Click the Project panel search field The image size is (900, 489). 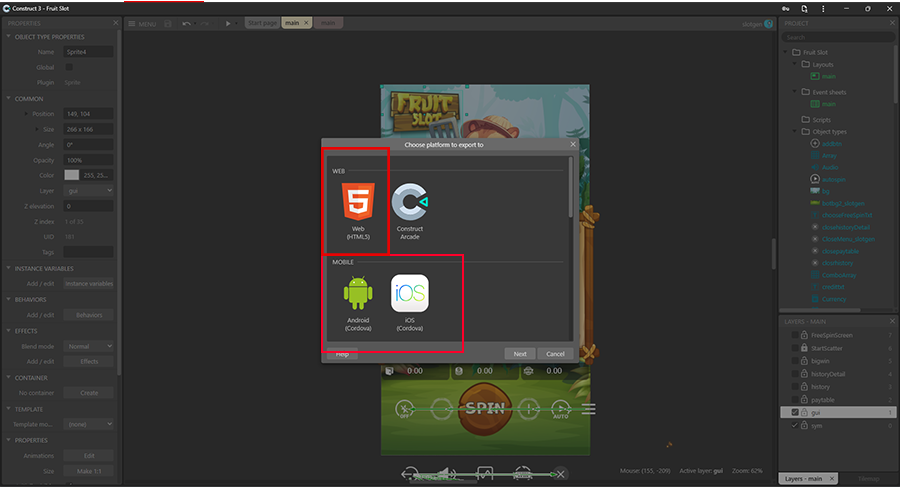click(x=838, y=37)
